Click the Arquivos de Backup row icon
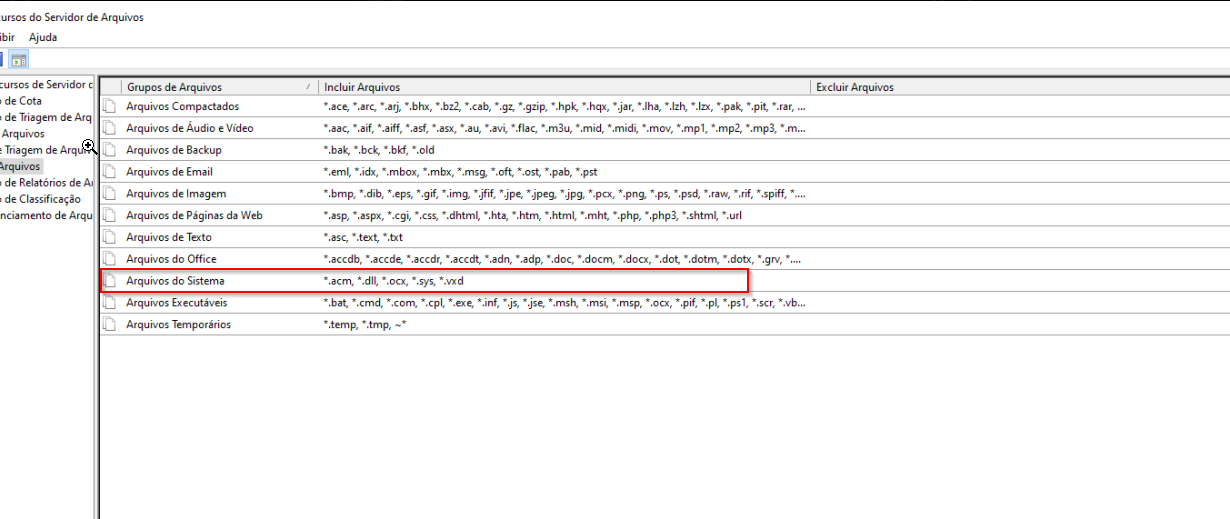 [x=109, y=150]
